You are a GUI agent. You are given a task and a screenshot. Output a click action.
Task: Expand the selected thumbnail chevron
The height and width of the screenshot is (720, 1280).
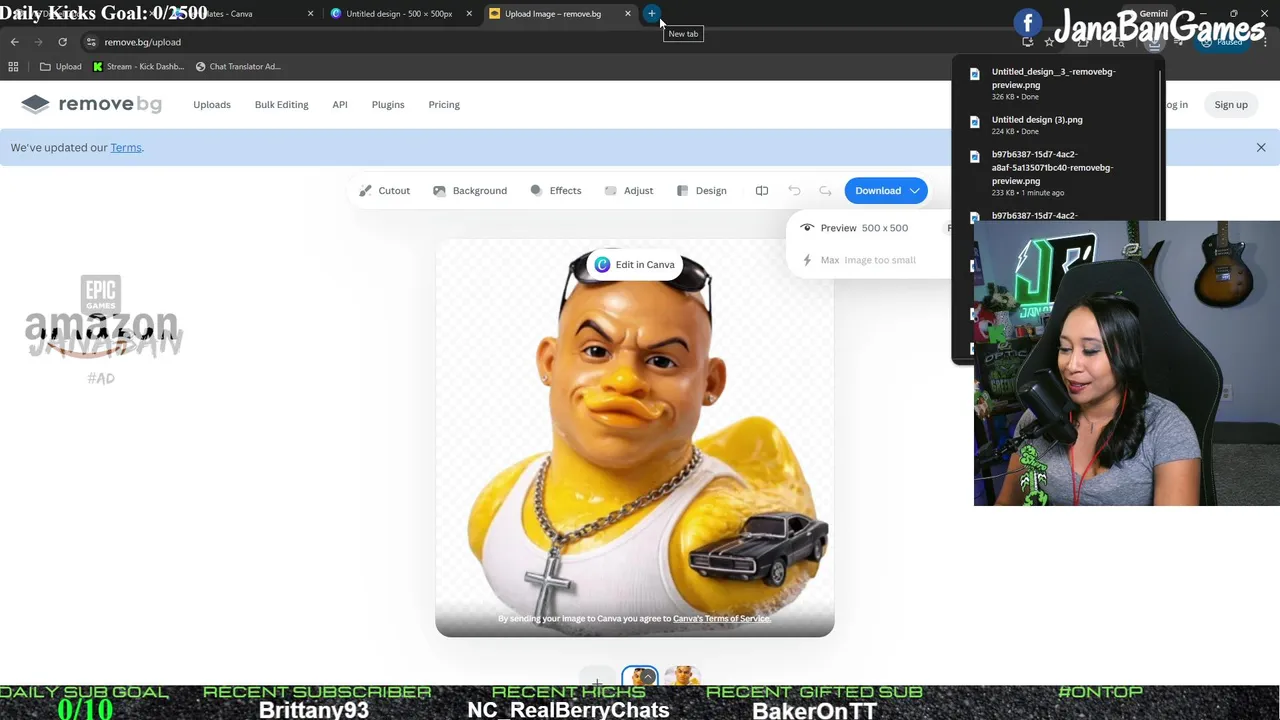(647, 677)
